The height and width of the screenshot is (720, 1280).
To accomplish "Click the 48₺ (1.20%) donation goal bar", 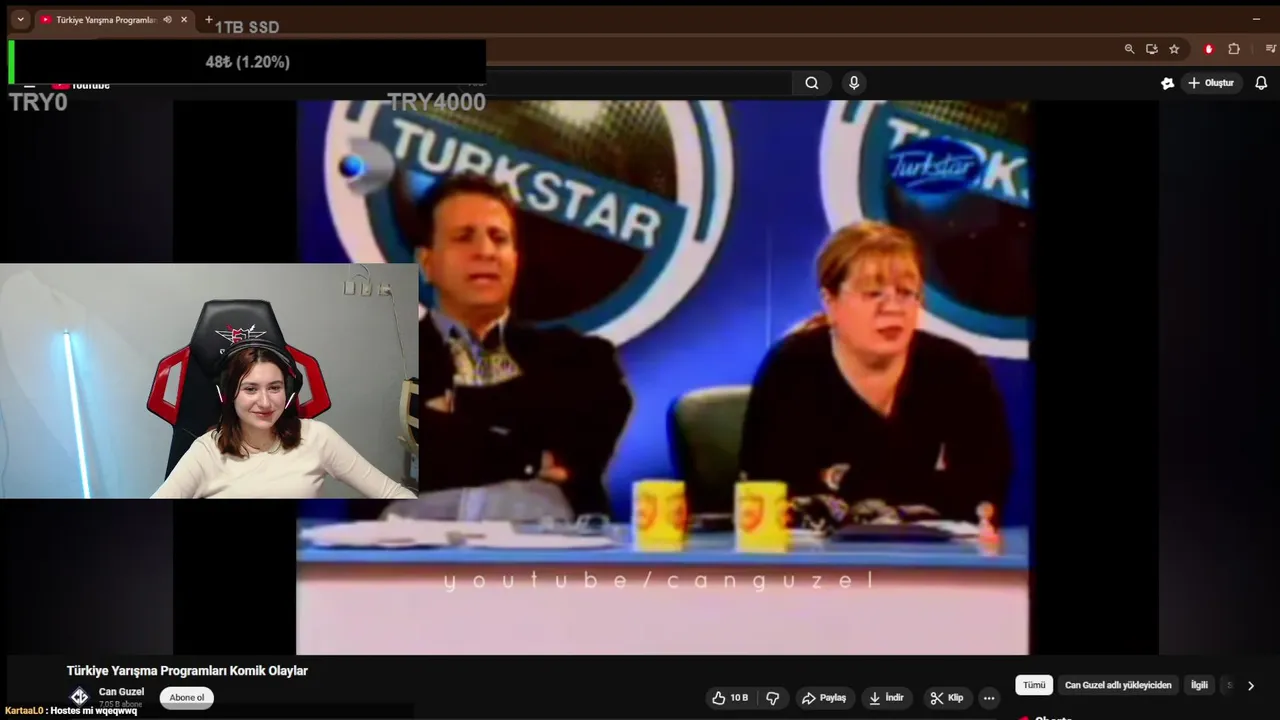I will click(247, 62).
